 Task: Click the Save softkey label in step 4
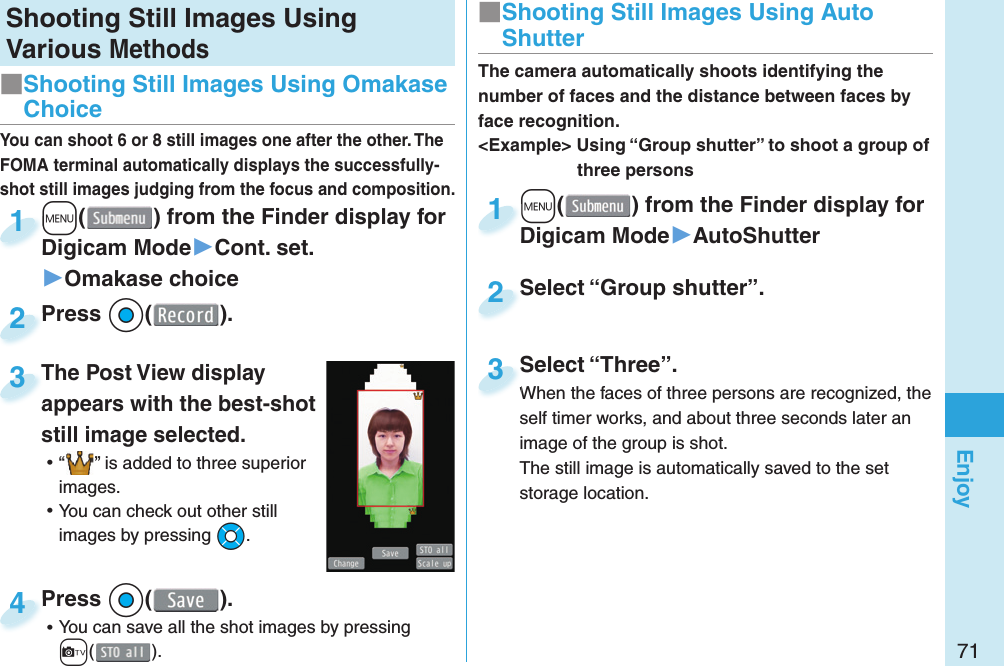(186, 600)
